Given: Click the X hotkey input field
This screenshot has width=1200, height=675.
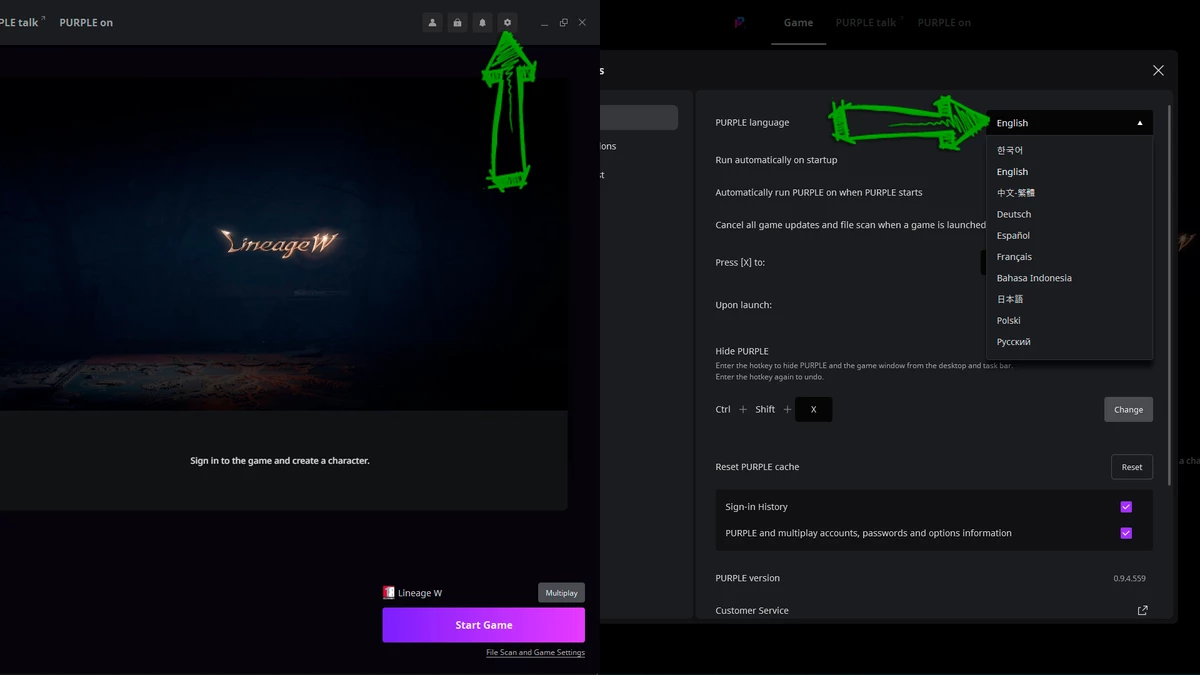Looking at the screenshot, I should pos(813,409).
